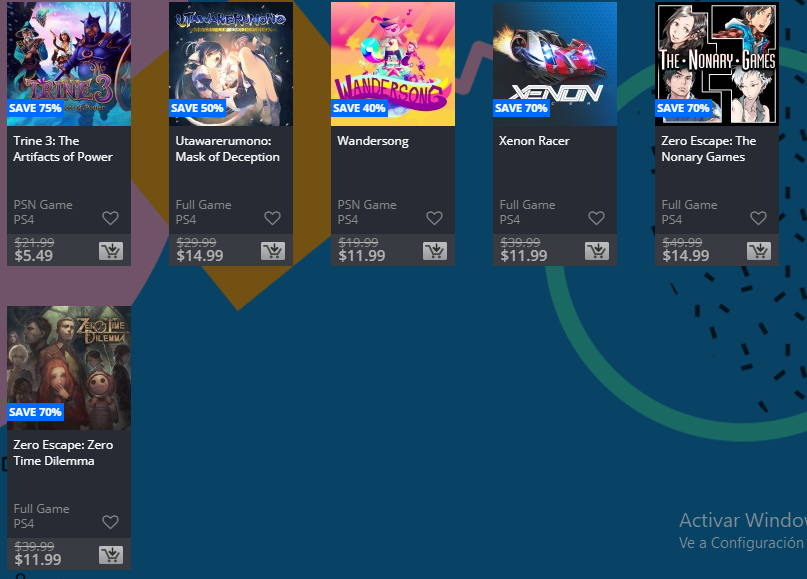Screen dimensions: 807x579
Task: Wishlist Utawarerumono with heart icon
Action: (272, 218)
